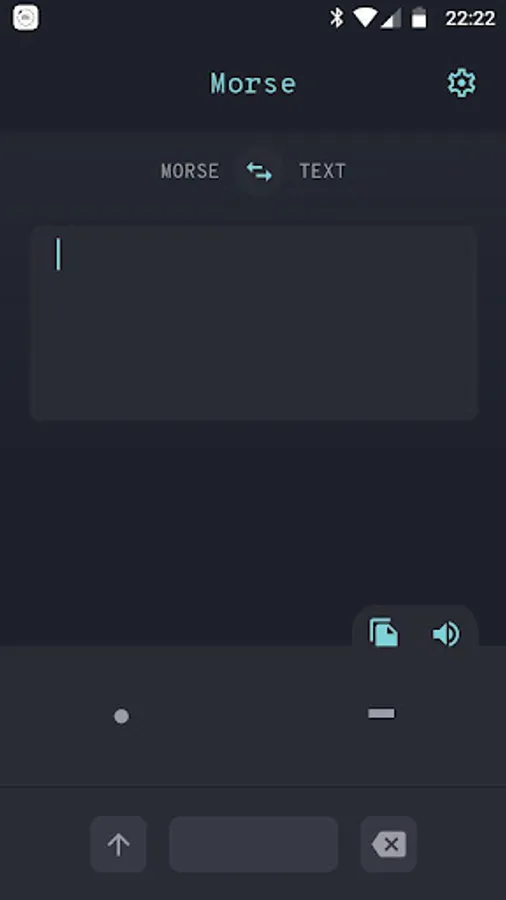Viewport: 506px width, 900px height.
Task: Select the MORSE mode label
Action: 190,171
